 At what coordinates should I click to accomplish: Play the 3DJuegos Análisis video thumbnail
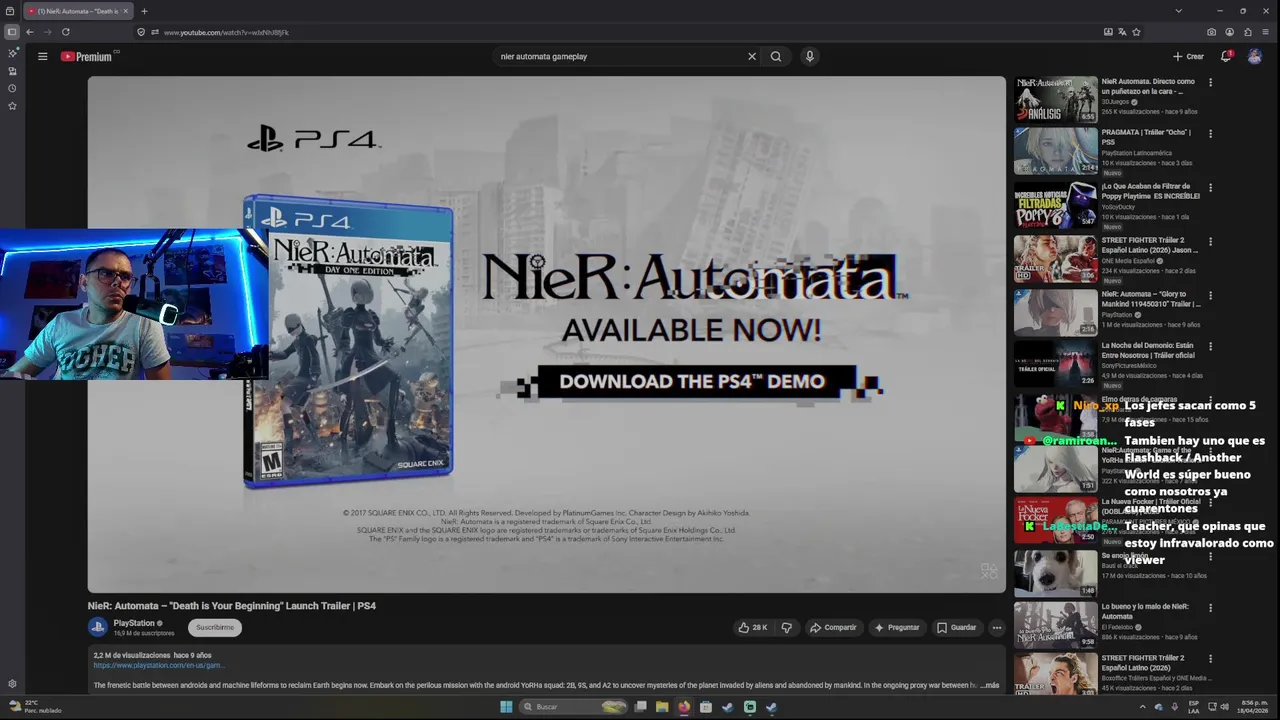click(x=1056, y=100)
